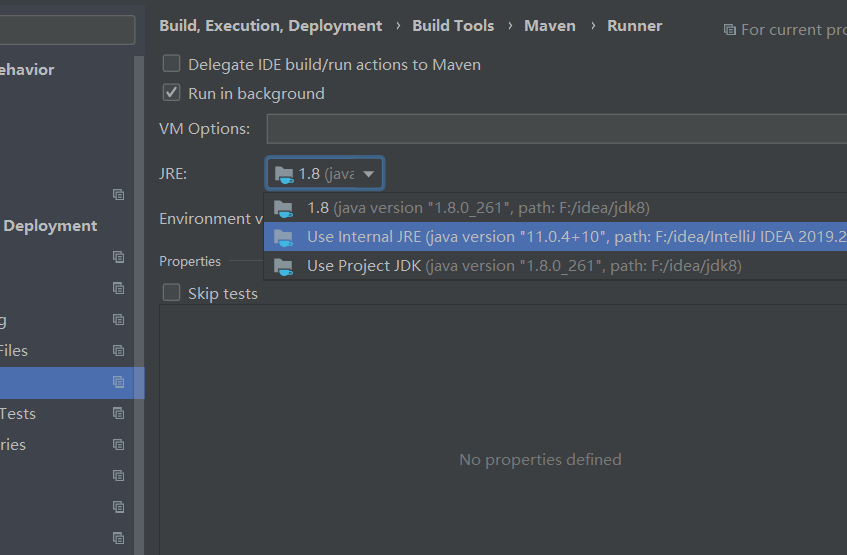This screenshot has width=847, height=555.
Task: Open the JRE dropdown combo box
Action: coord(325,173)
